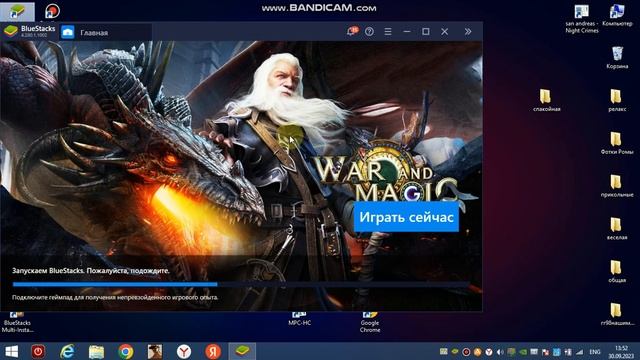The width and height of the screenshot is (640, 360).
Task: Select the спакойная desktop folder
Action: click(x=546, y=100)
